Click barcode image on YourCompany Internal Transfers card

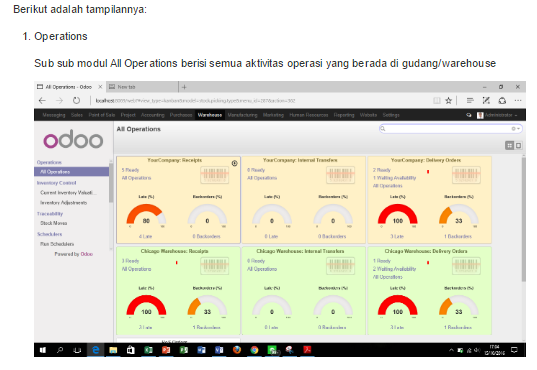(340, 175)
